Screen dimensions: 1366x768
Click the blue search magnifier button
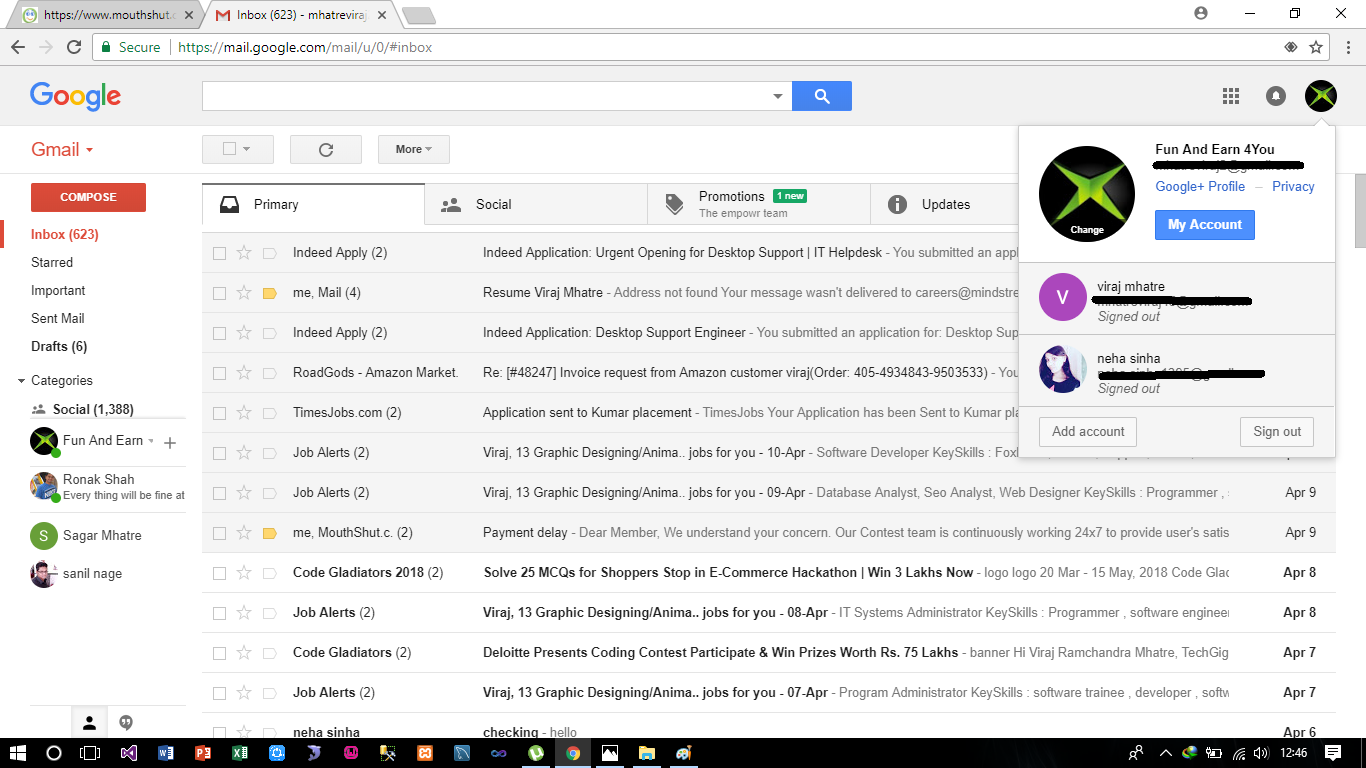(821, 96)
